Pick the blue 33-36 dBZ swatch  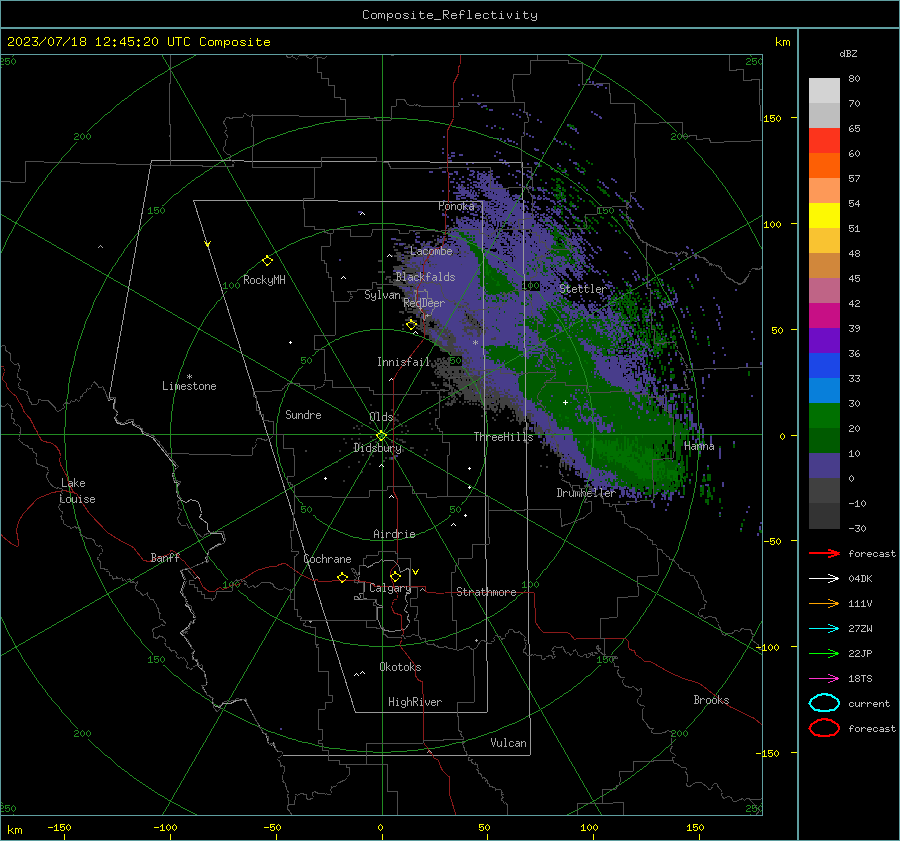click(x=824, y=366)
